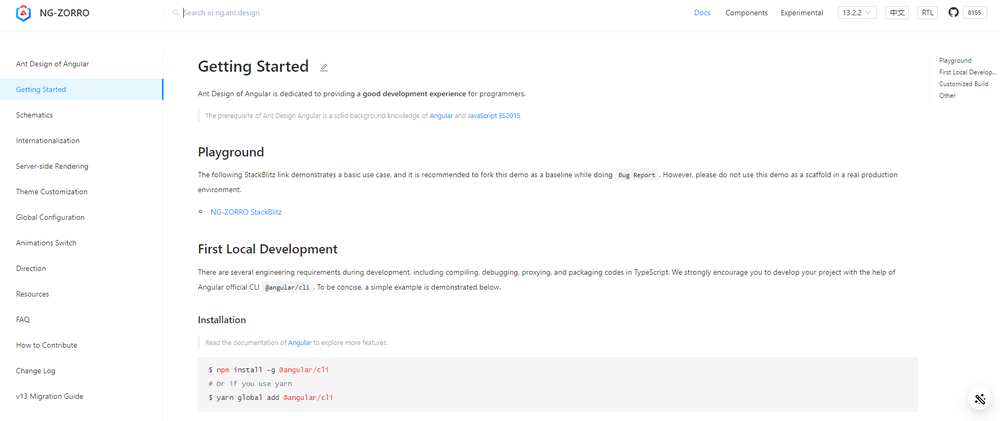Switch language with the 中文 button
1000x421 pixels.
pyautogui.click(x=897, y=13)
